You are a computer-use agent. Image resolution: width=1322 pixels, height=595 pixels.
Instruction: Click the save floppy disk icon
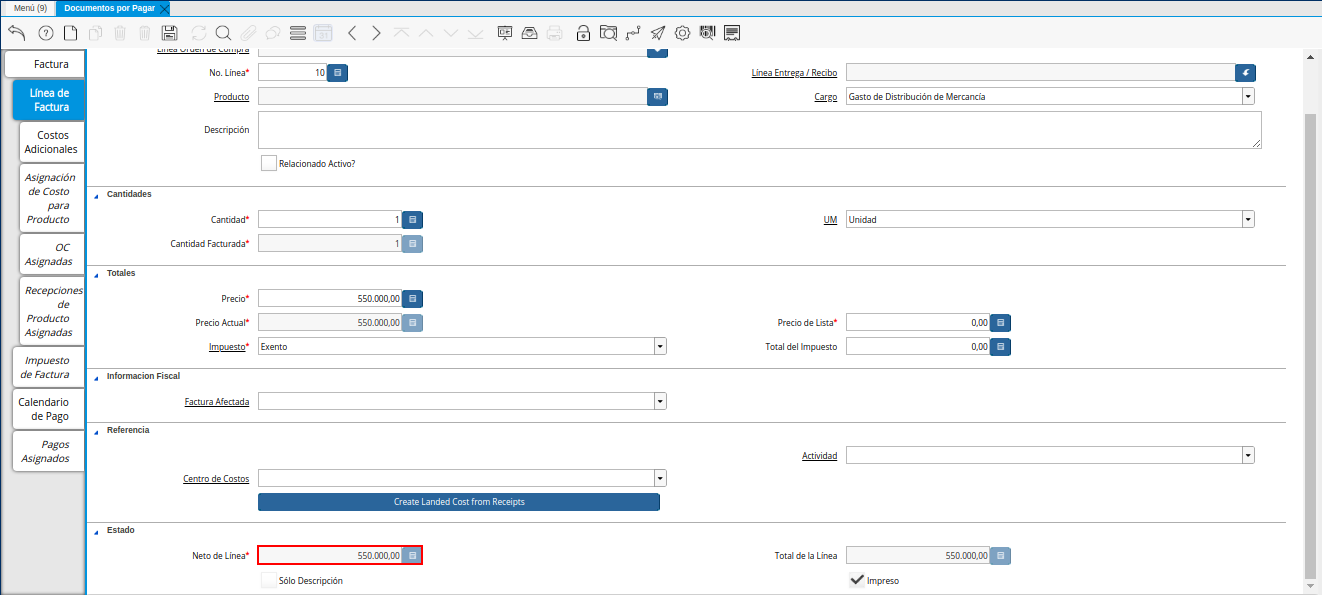click(x=169, y=33)
